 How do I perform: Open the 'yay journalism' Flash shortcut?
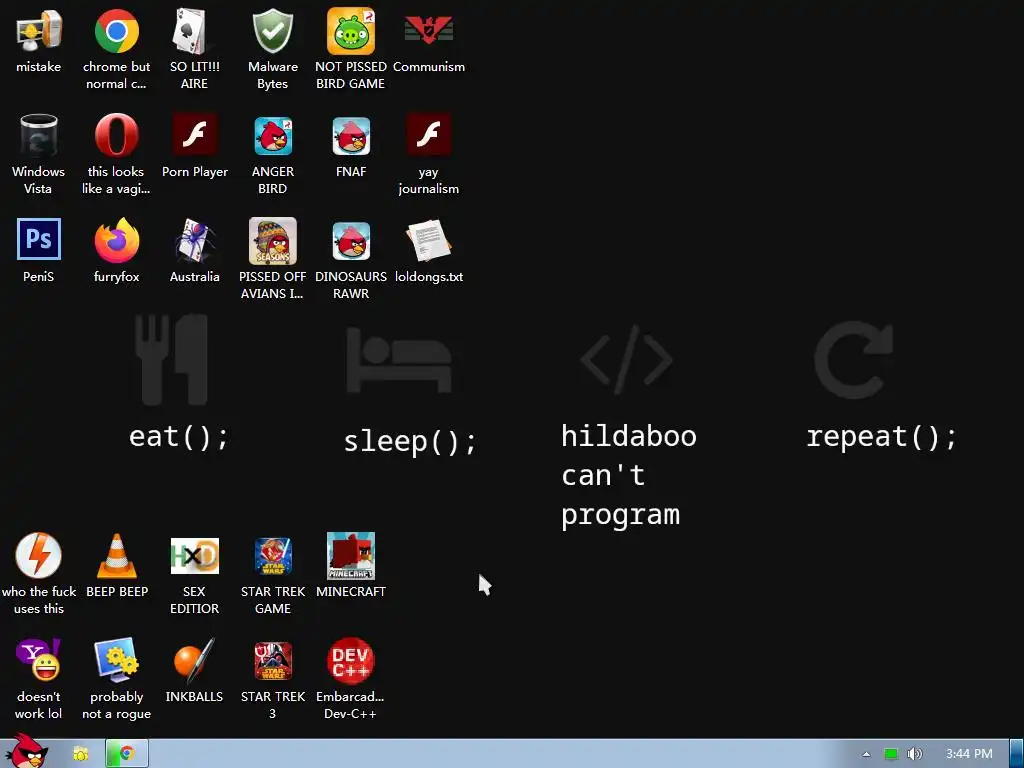428,134
